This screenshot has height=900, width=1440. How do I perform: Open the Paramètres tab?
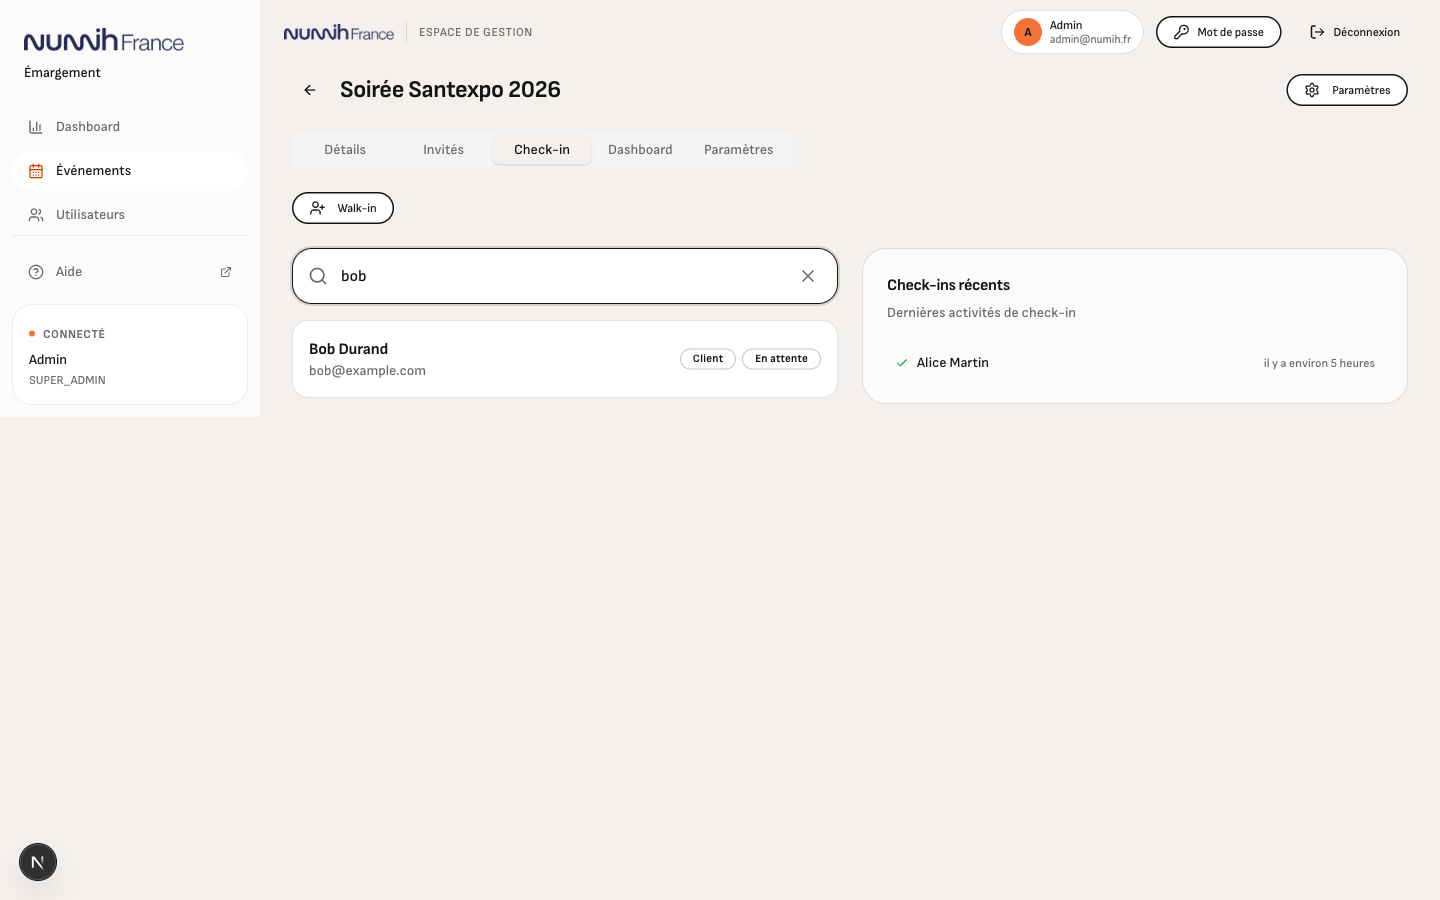click(x=738, y=150)
